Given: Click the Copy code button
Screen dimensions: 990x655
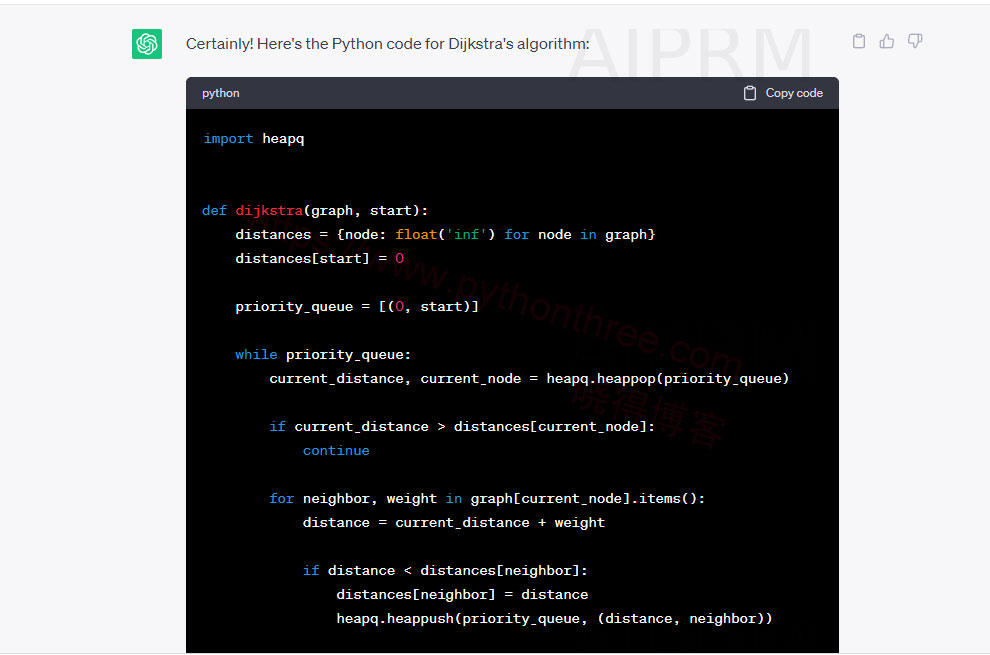Looking at the screenshot, I should click(783, 93).
